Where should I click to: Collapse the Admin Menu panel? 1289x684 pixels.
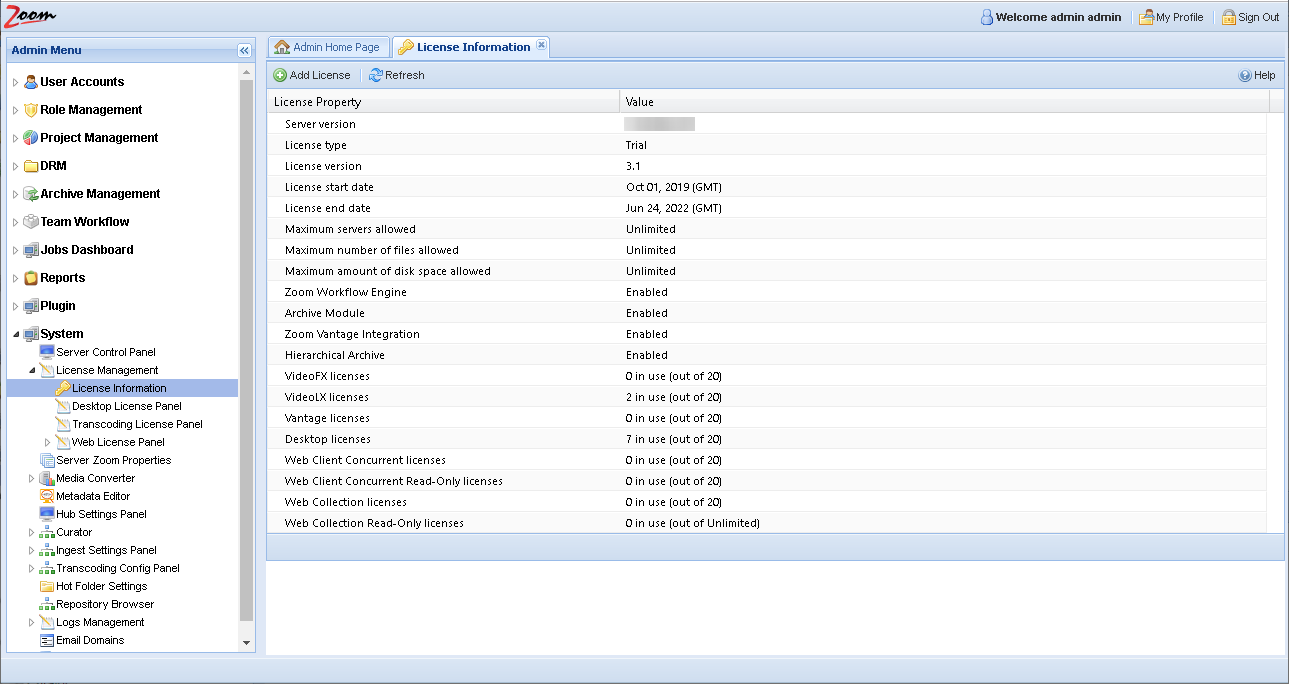click(x=244, y=50)
